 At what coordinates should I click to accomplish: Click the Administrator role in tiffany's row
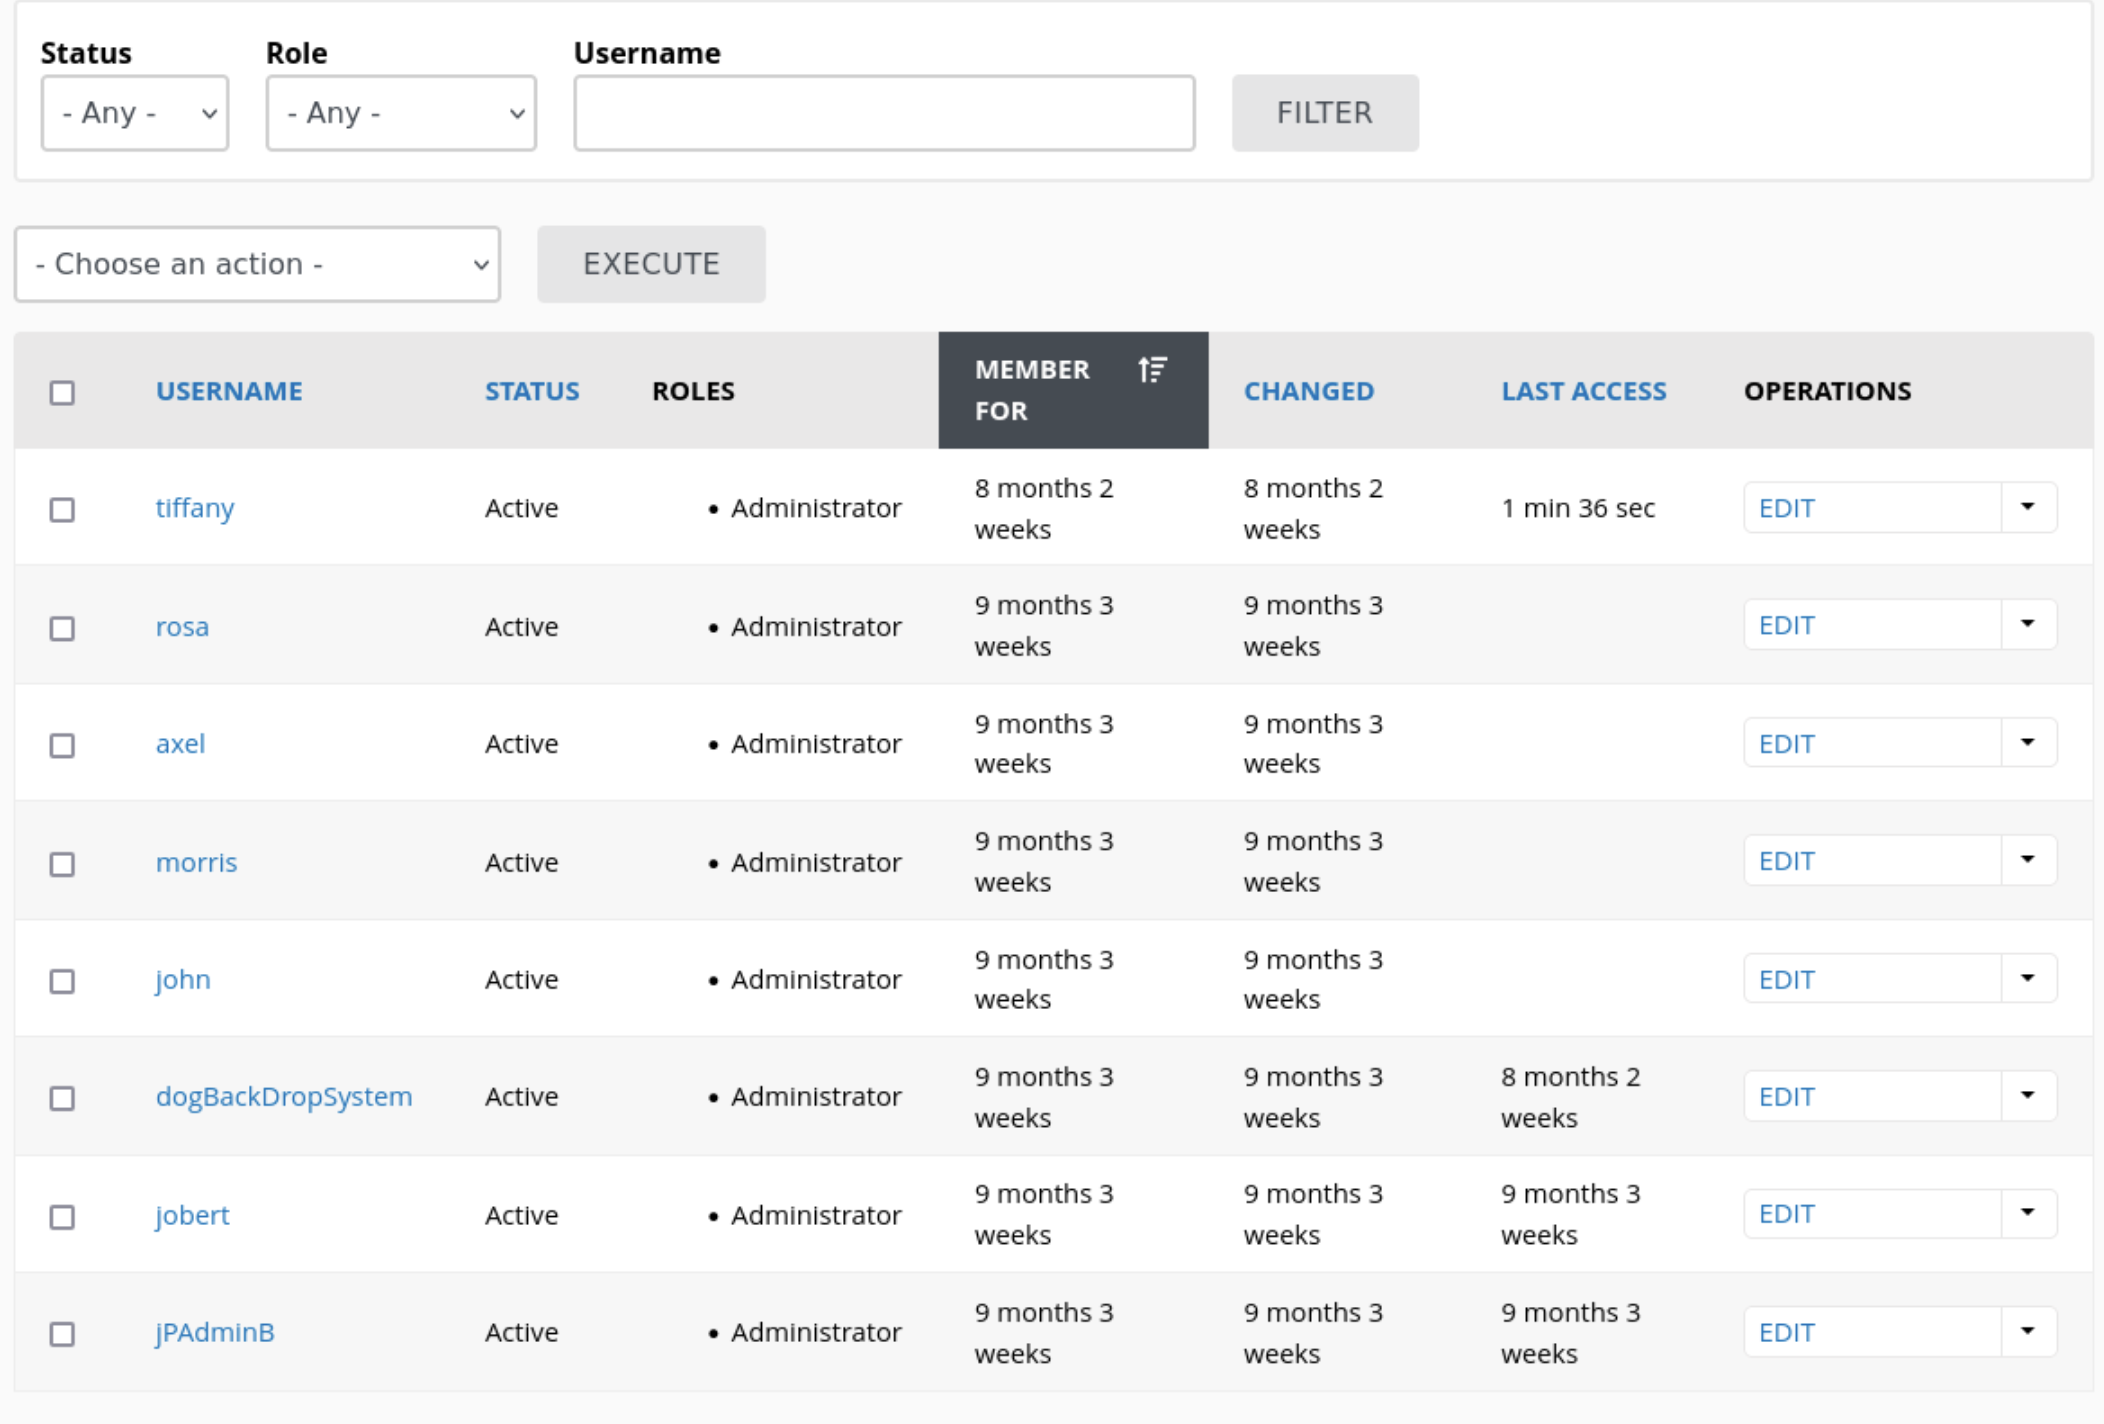click(816, 508)
